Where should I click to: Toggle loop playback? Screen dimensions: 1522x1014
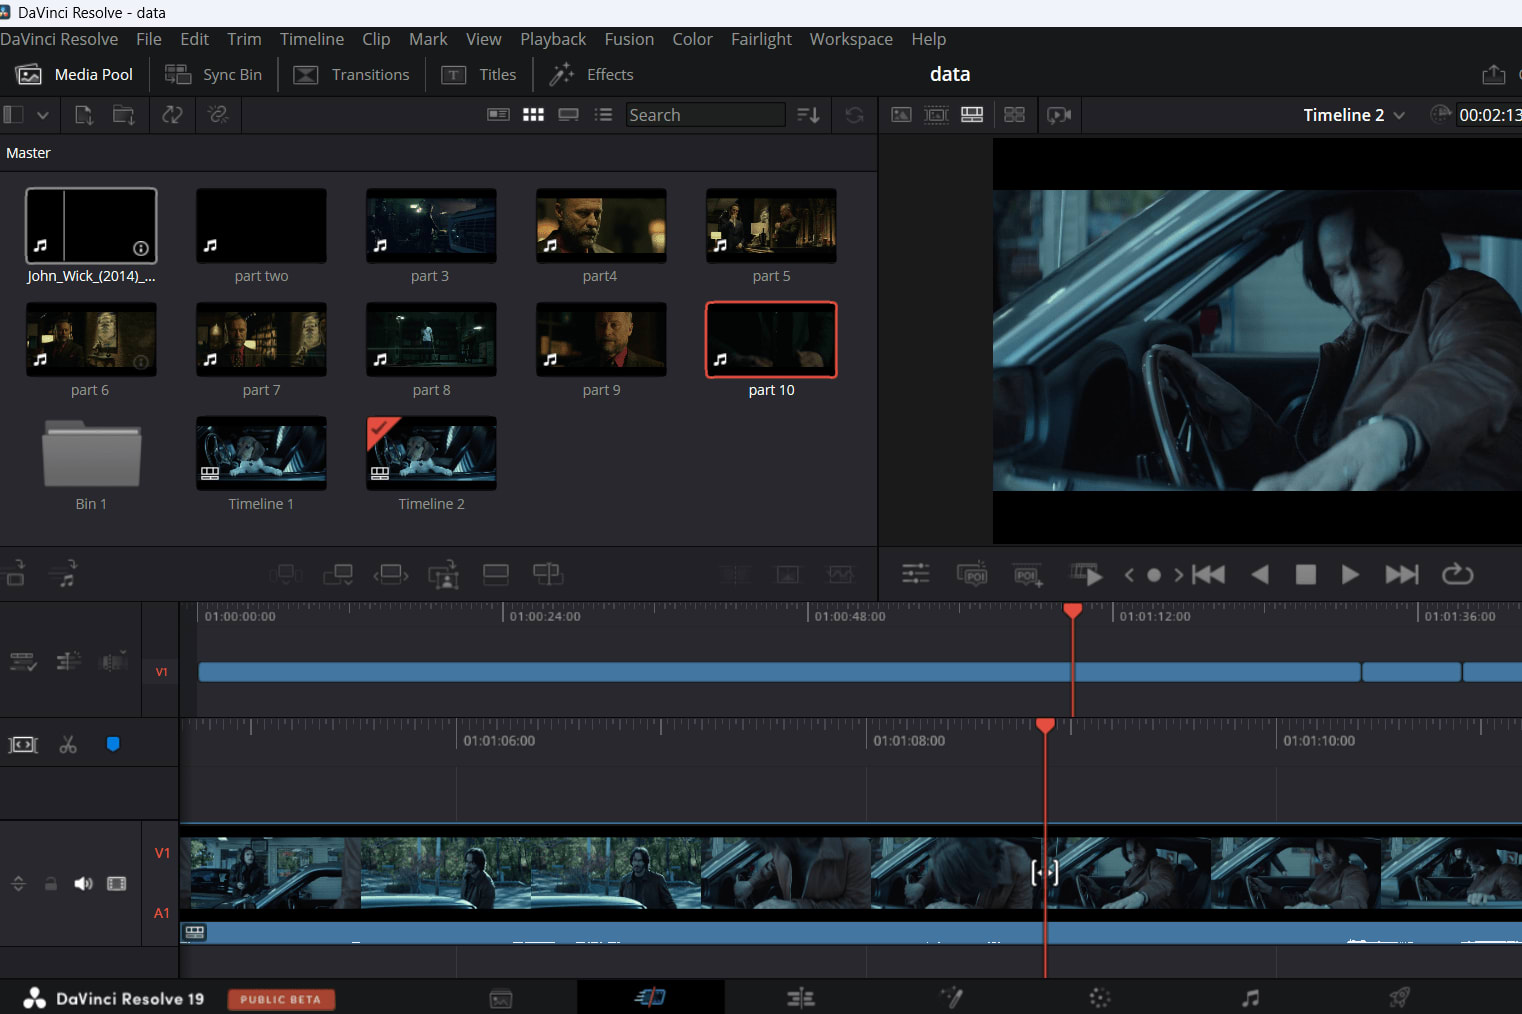[x=1457, y=574]
